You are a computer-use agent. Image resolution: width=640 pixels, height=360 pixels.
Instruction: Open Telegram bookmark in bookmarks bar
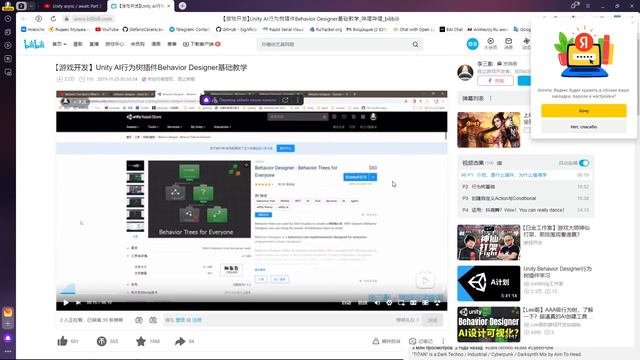click(x=189, y=29)
